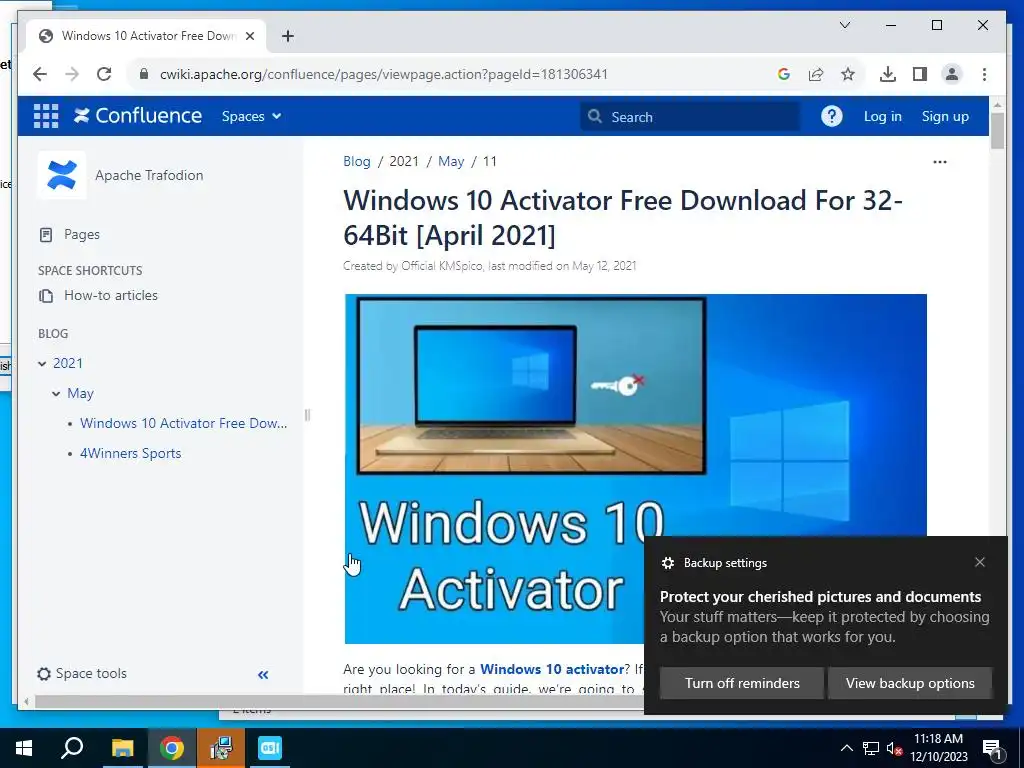Show hidden system tray icons

click(846, 748)
